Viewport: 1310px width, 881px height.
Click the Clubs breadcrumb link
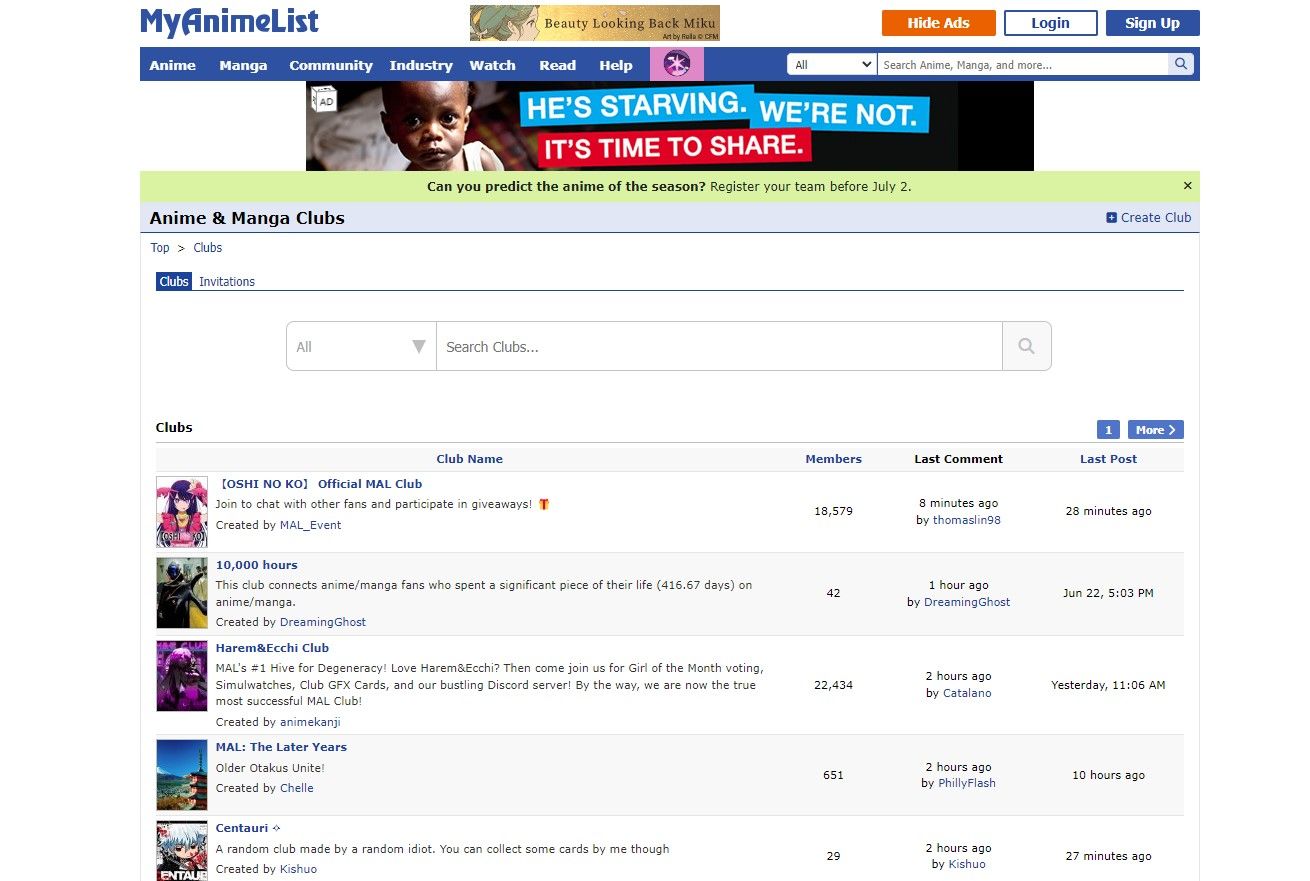(x=208, y=248)
